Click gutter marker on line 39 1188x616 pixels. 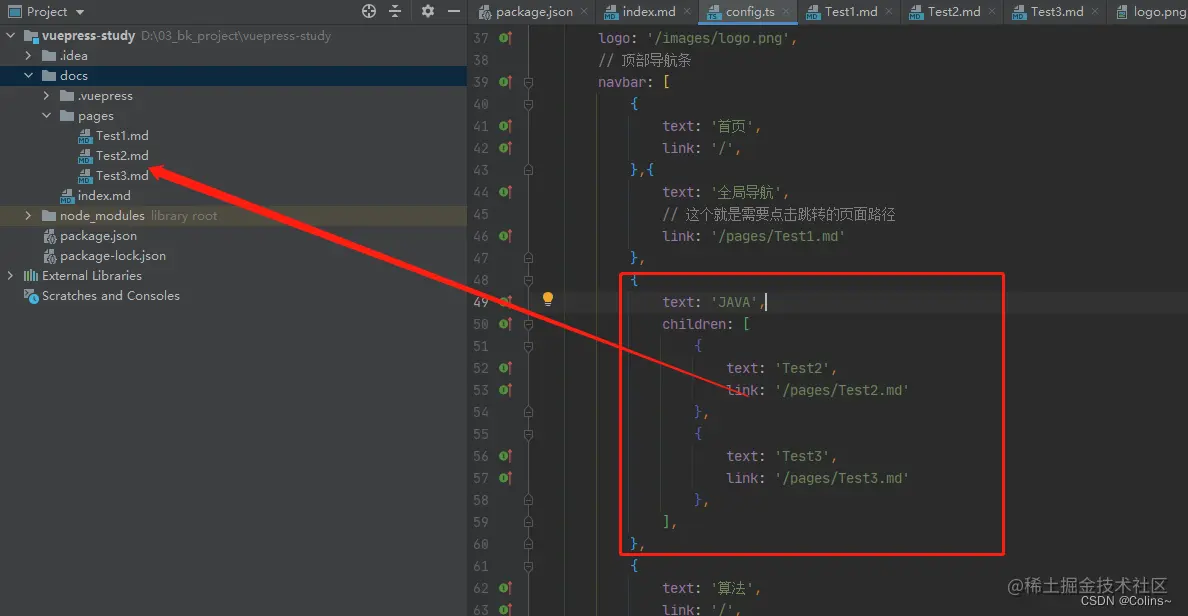[505, 82]
